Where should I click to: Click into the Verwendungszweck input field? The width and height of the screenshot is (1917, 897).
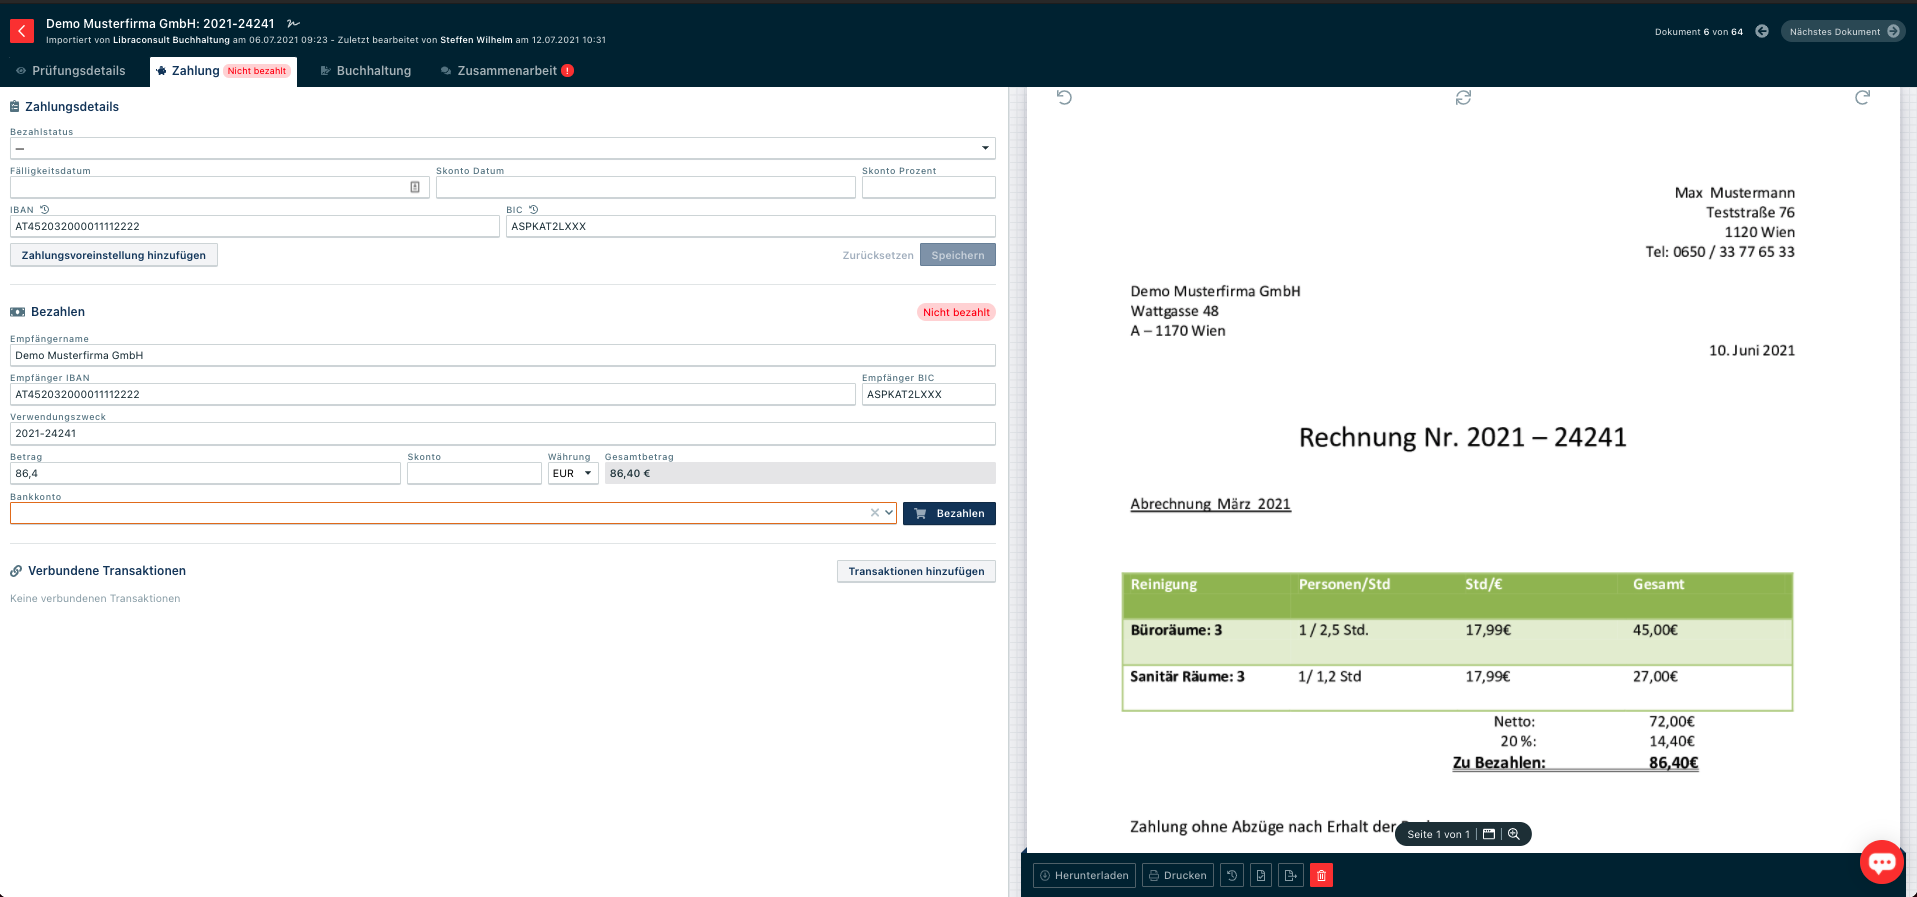coord(502,434)
